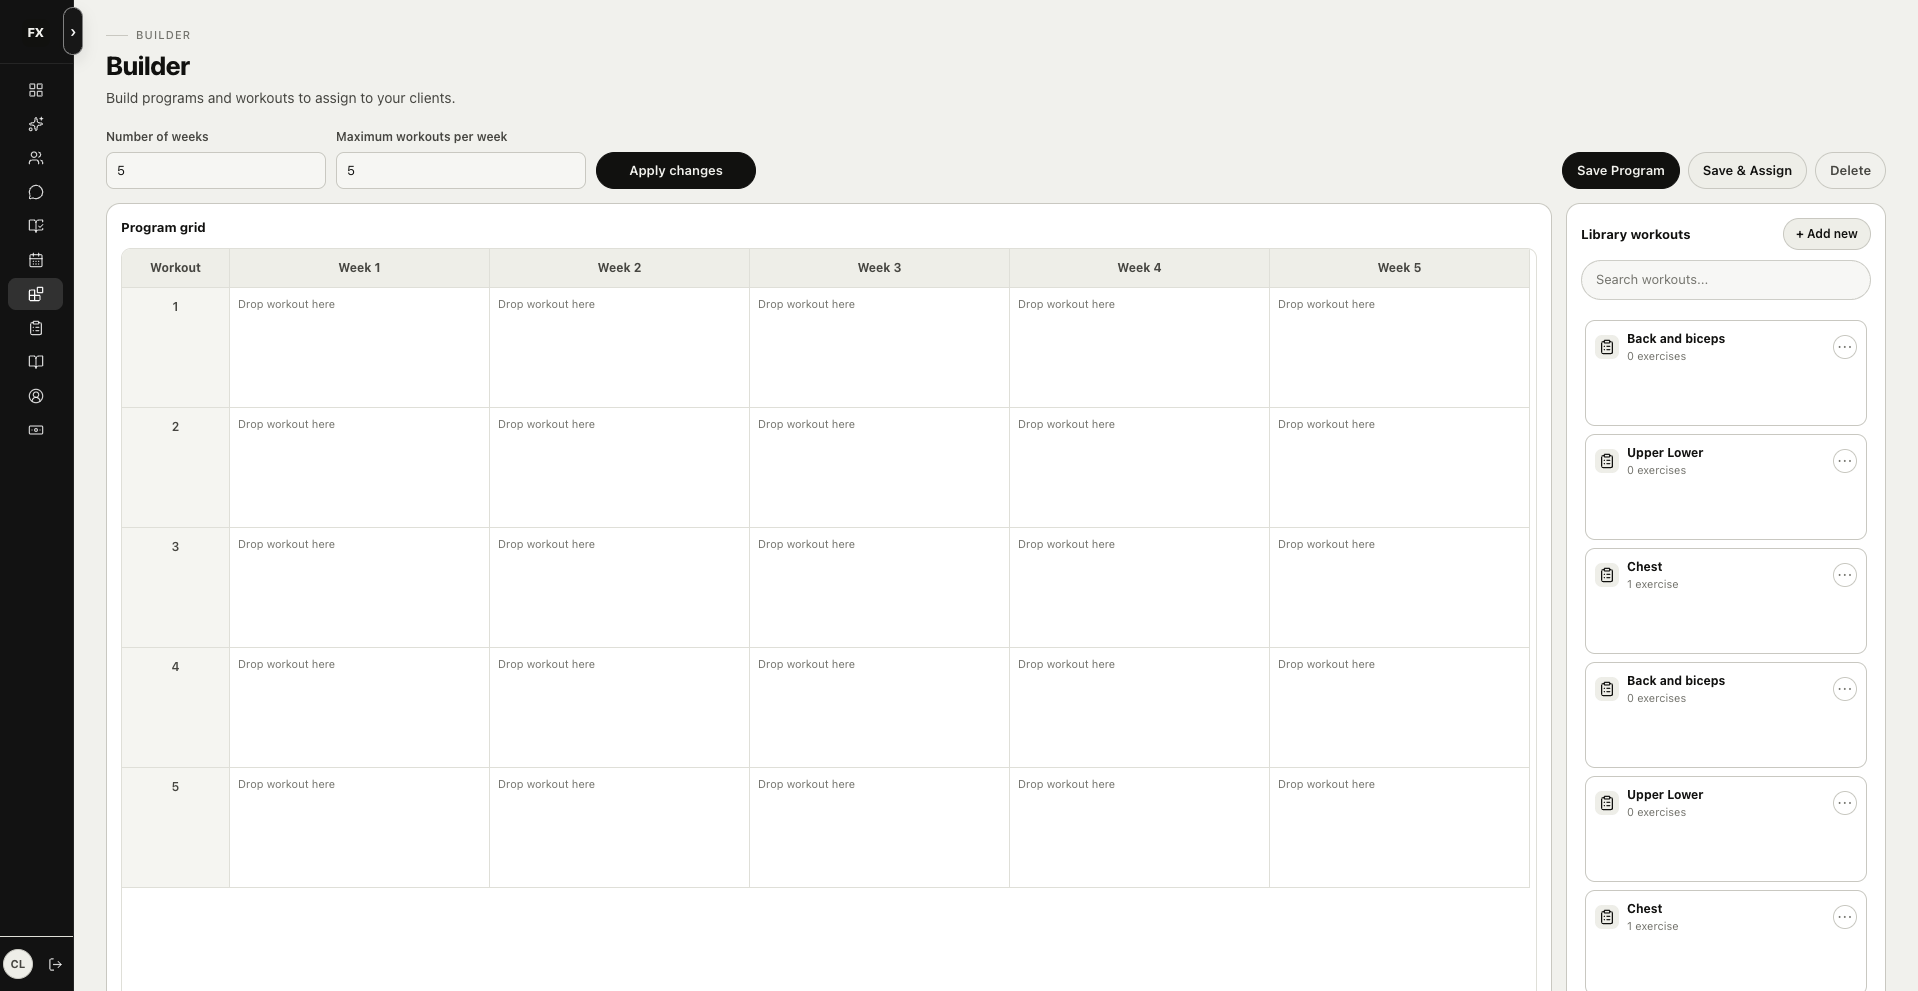Click Week 5 workout 5 drop cell

click(x=1399, y=827)
